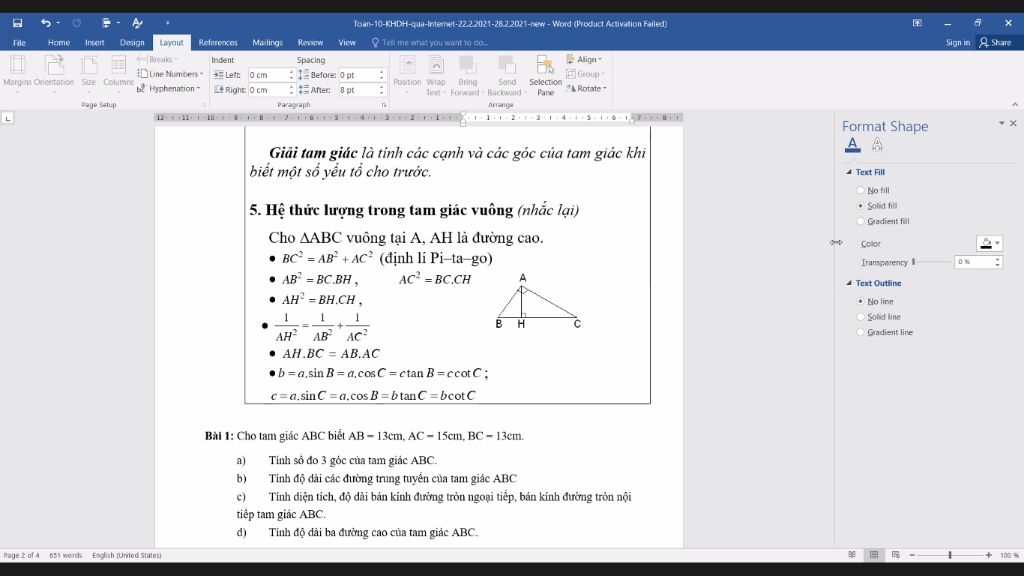Open the Orientation options
Screen dimensions: 1024x576
tap(54, 72)
